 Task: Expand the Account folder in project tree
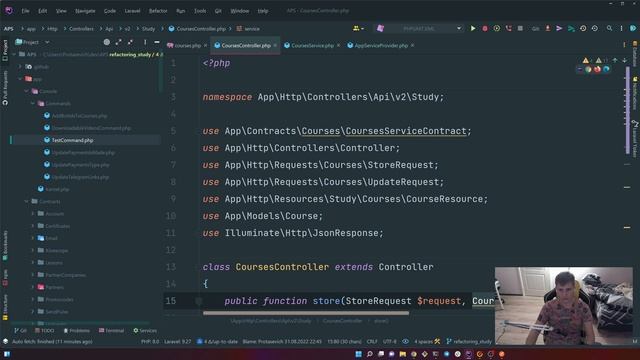[33, 213]
